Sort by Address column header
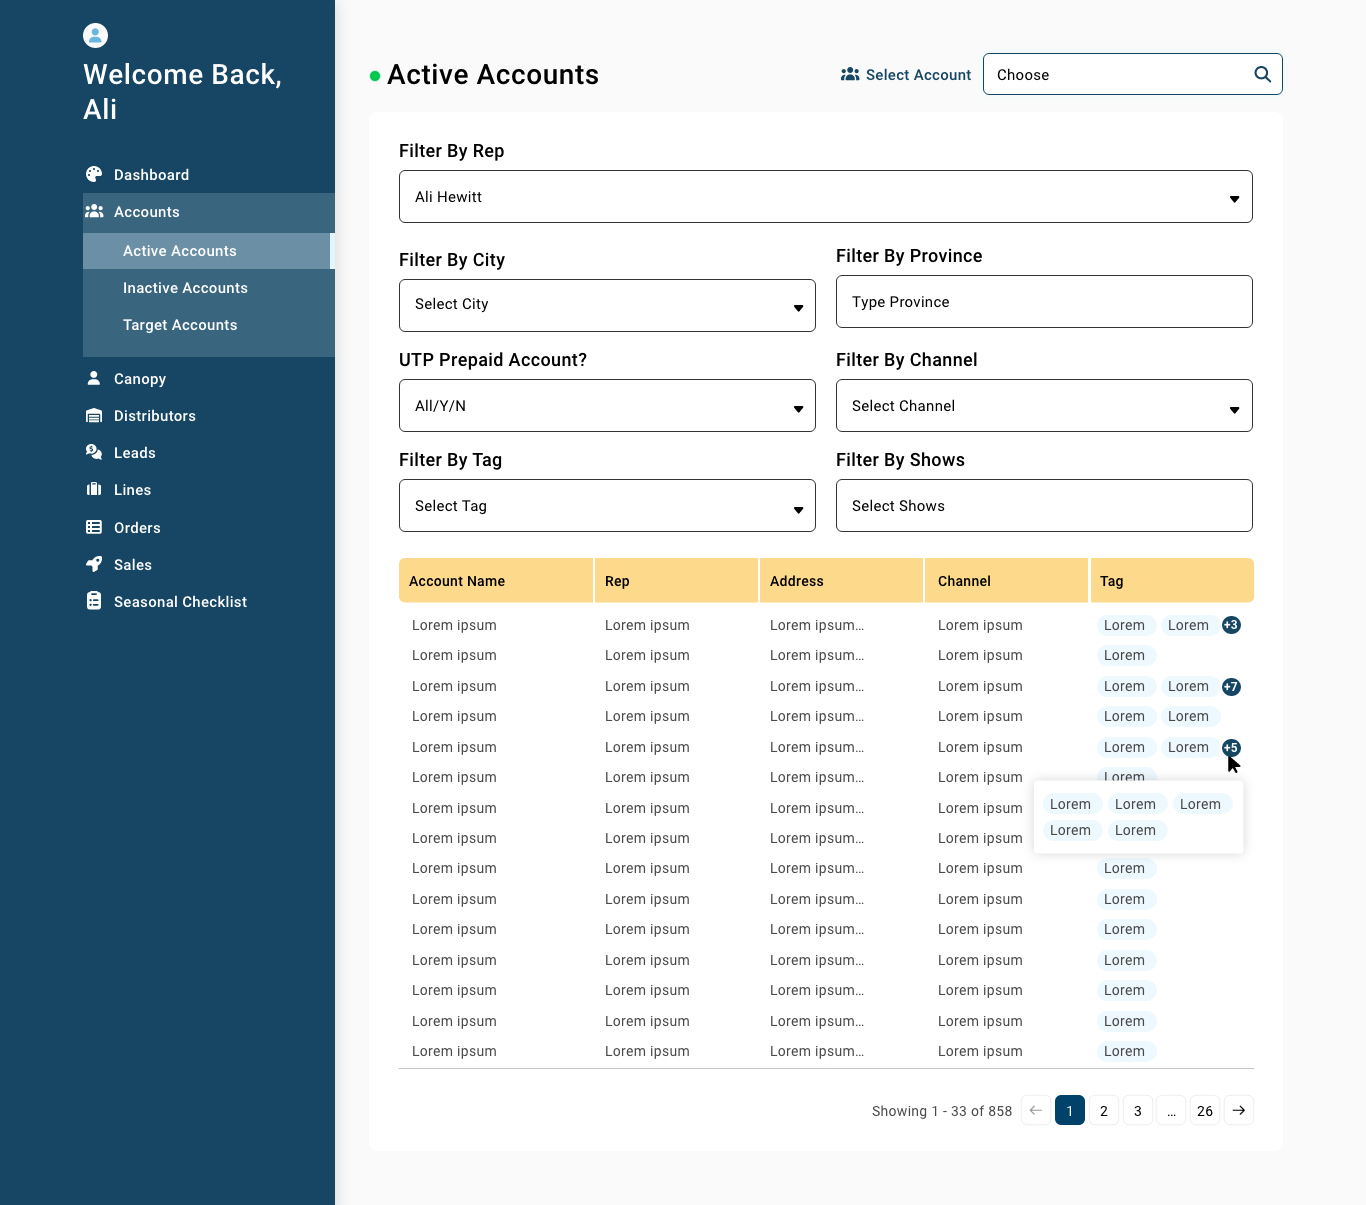Screen dimensions: 1366x1205 point(842,580)
